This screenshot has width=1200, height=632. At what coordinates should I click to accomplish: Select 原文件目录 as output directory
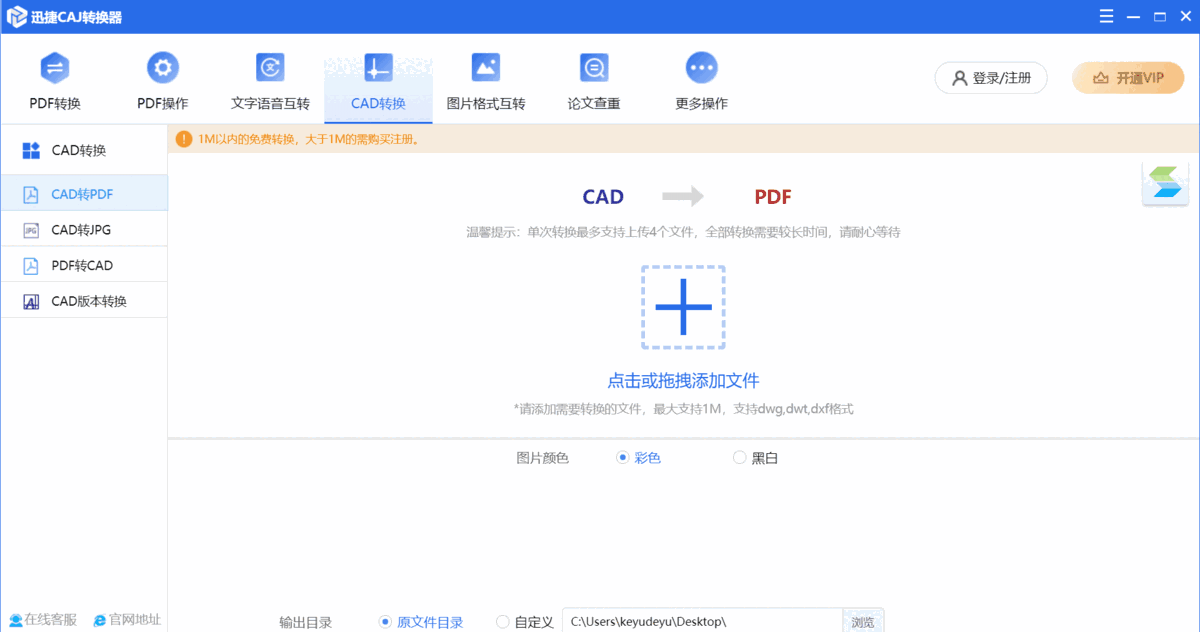385,620
